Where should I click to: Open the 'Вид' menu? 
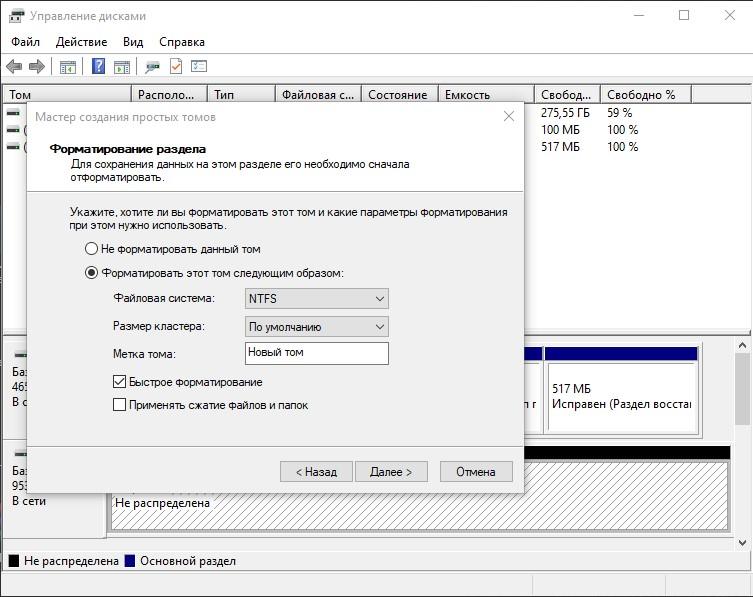[133, 42]
